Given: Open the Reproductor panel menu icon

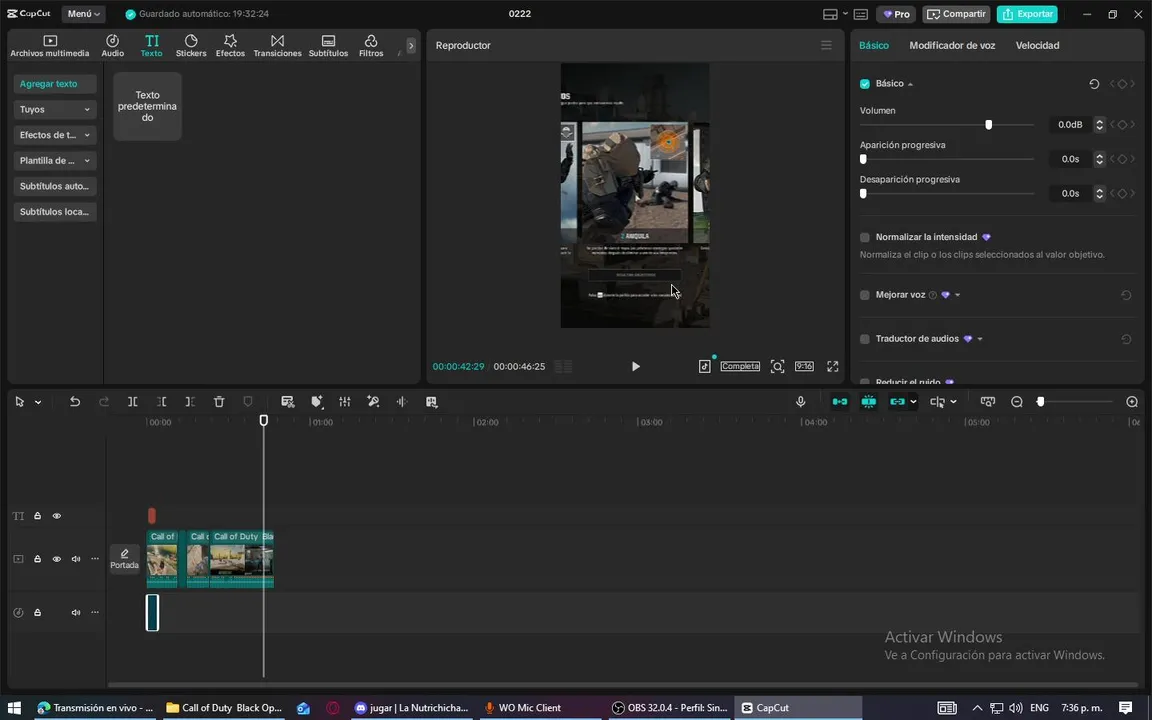Looking at the screenshot, I should (x=827, y=46).
